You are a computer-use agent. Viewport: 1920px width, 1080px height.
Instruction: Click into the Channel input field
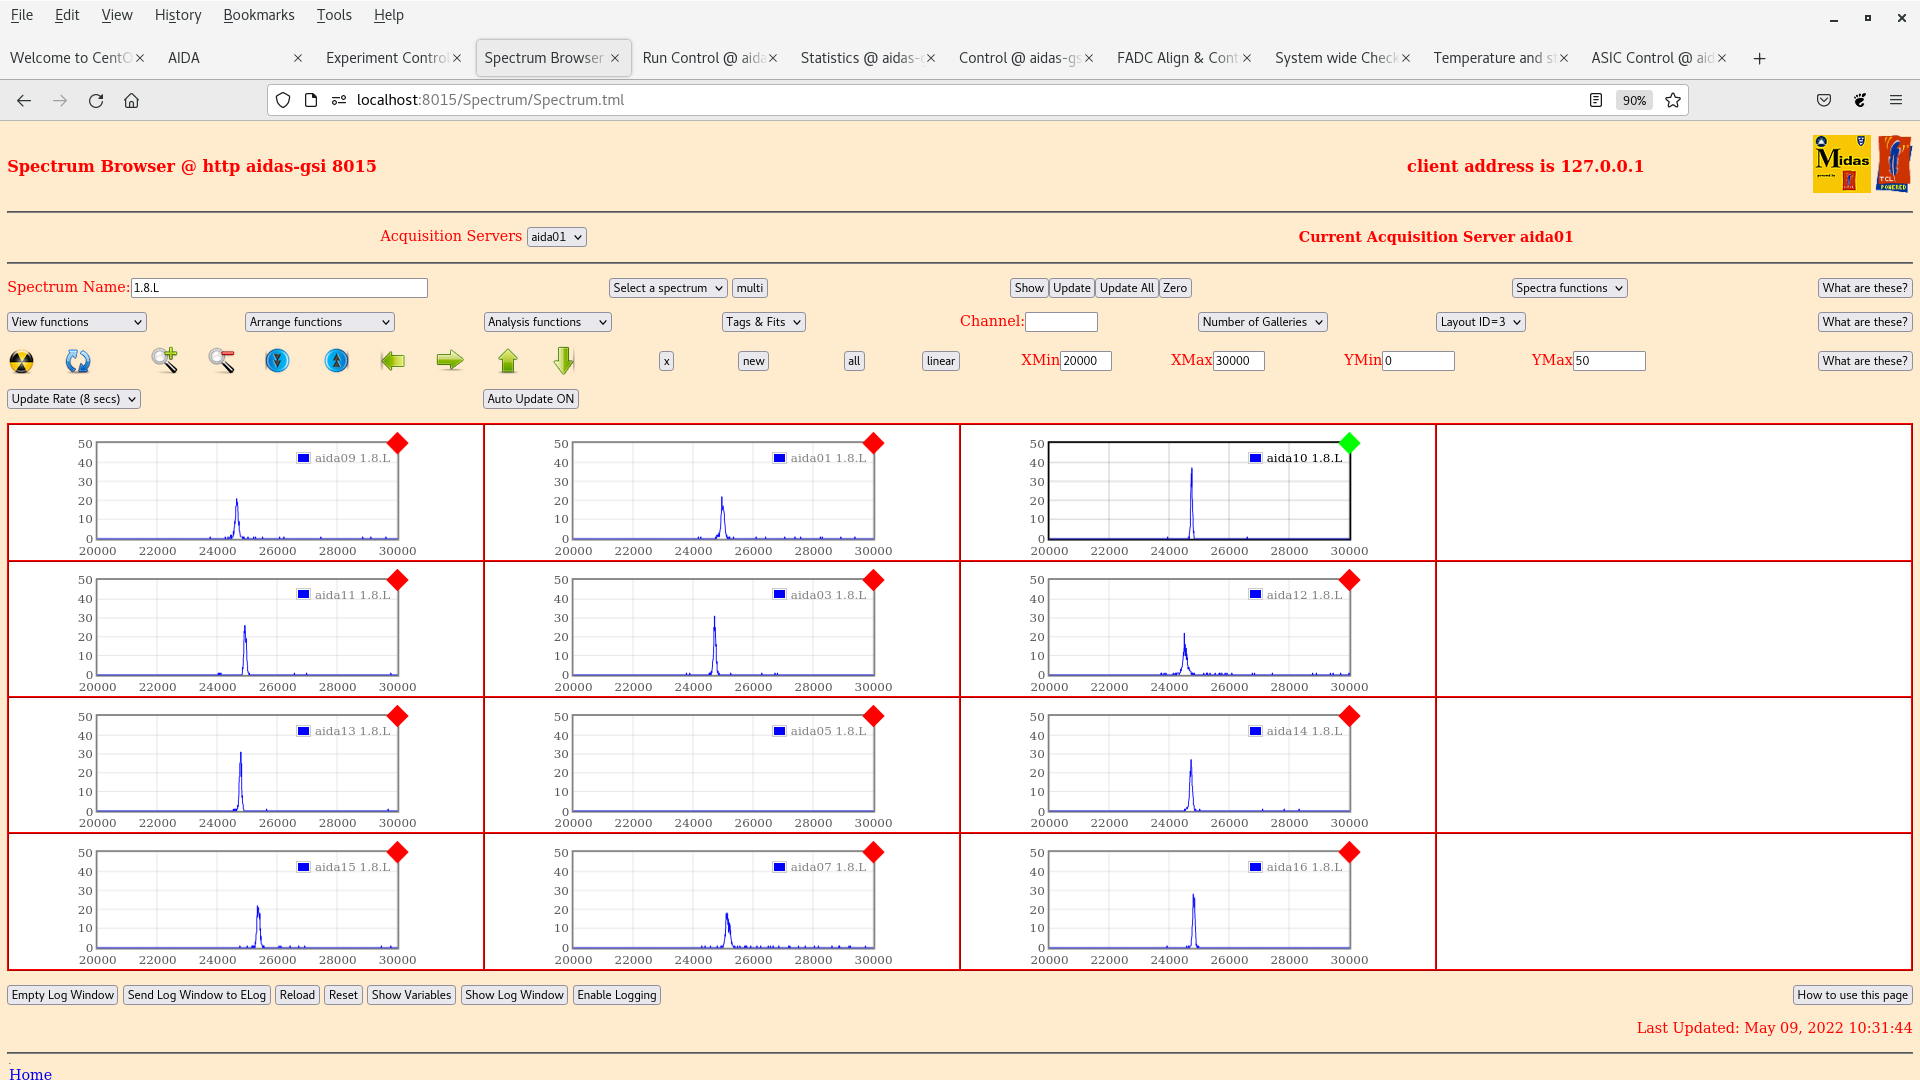1061,322
